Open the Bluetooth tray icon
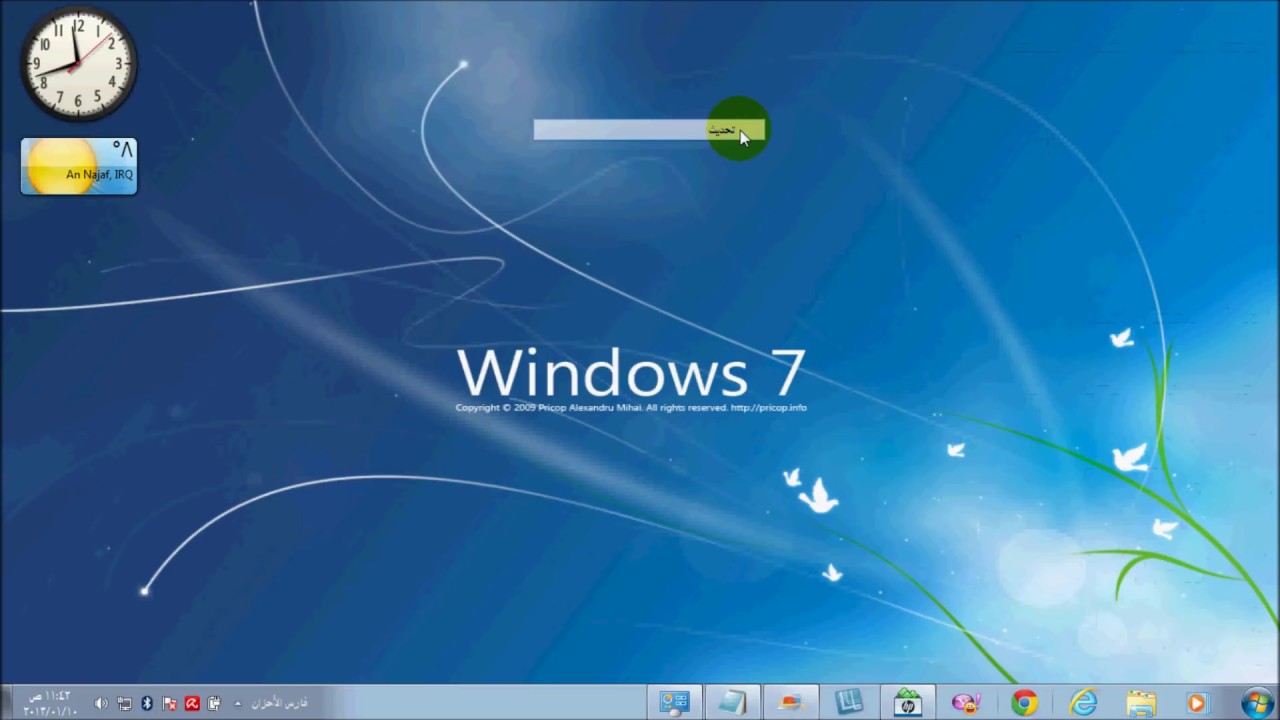This screenshot has width=1280, height=720. coord(146,704)
